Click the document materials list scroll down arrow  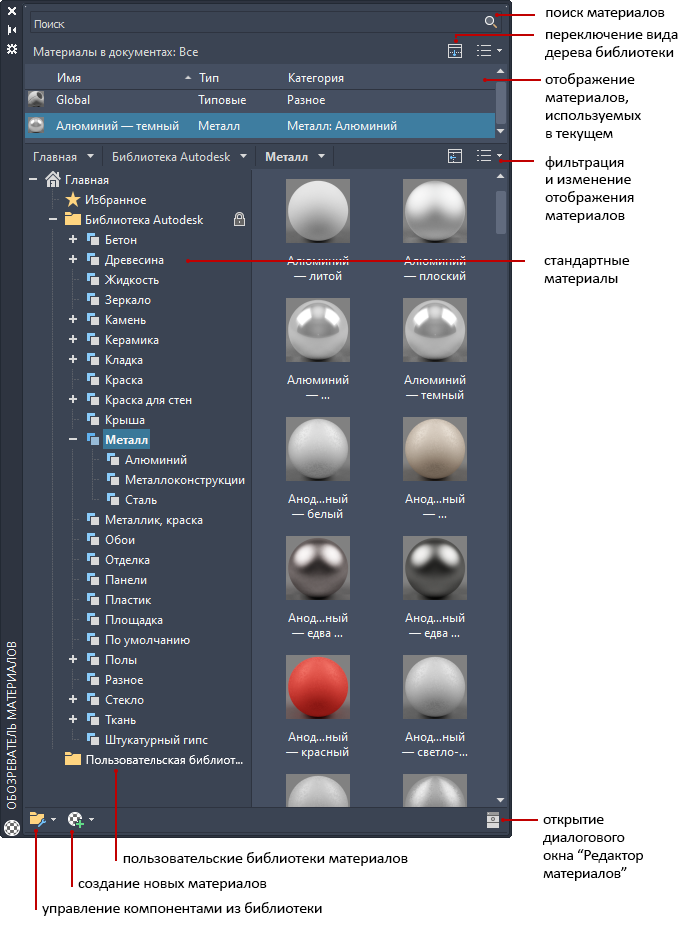coord(501,131)
